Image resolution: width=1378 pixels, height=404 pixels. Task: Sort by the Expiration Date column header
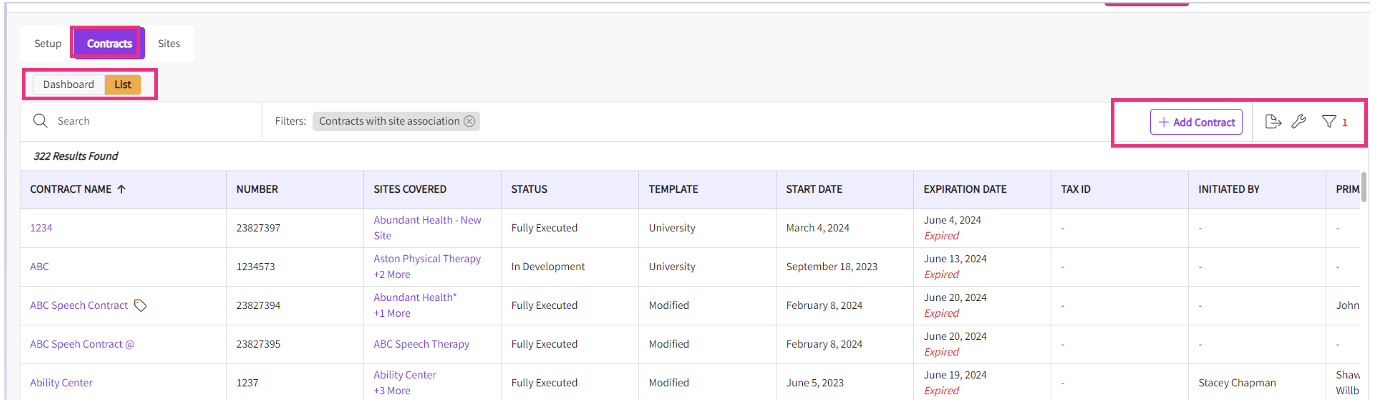965,189
